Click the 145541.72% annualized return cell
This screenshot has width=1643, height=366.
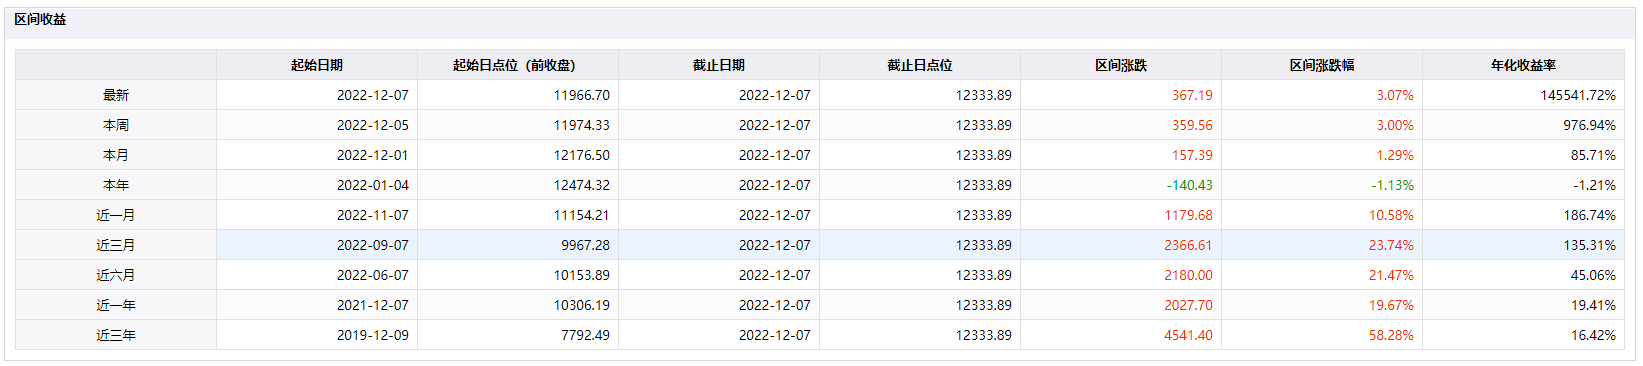coord(1578,95)
